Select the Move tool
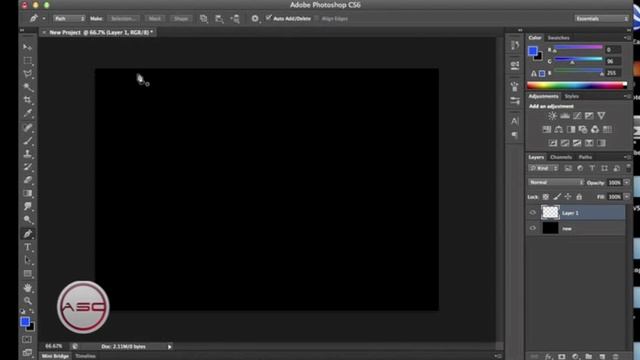 coord(27,47)
